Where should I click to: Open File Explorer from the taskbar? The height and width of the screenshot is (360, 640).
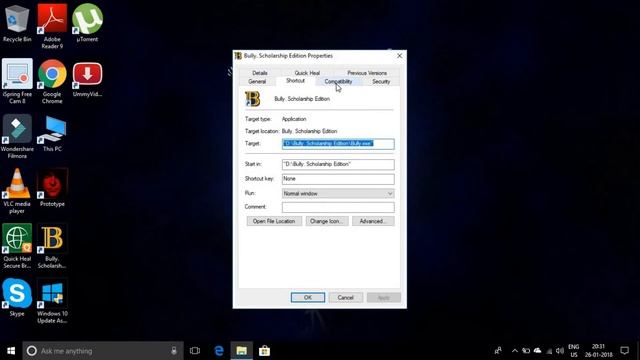coord(242,351)
